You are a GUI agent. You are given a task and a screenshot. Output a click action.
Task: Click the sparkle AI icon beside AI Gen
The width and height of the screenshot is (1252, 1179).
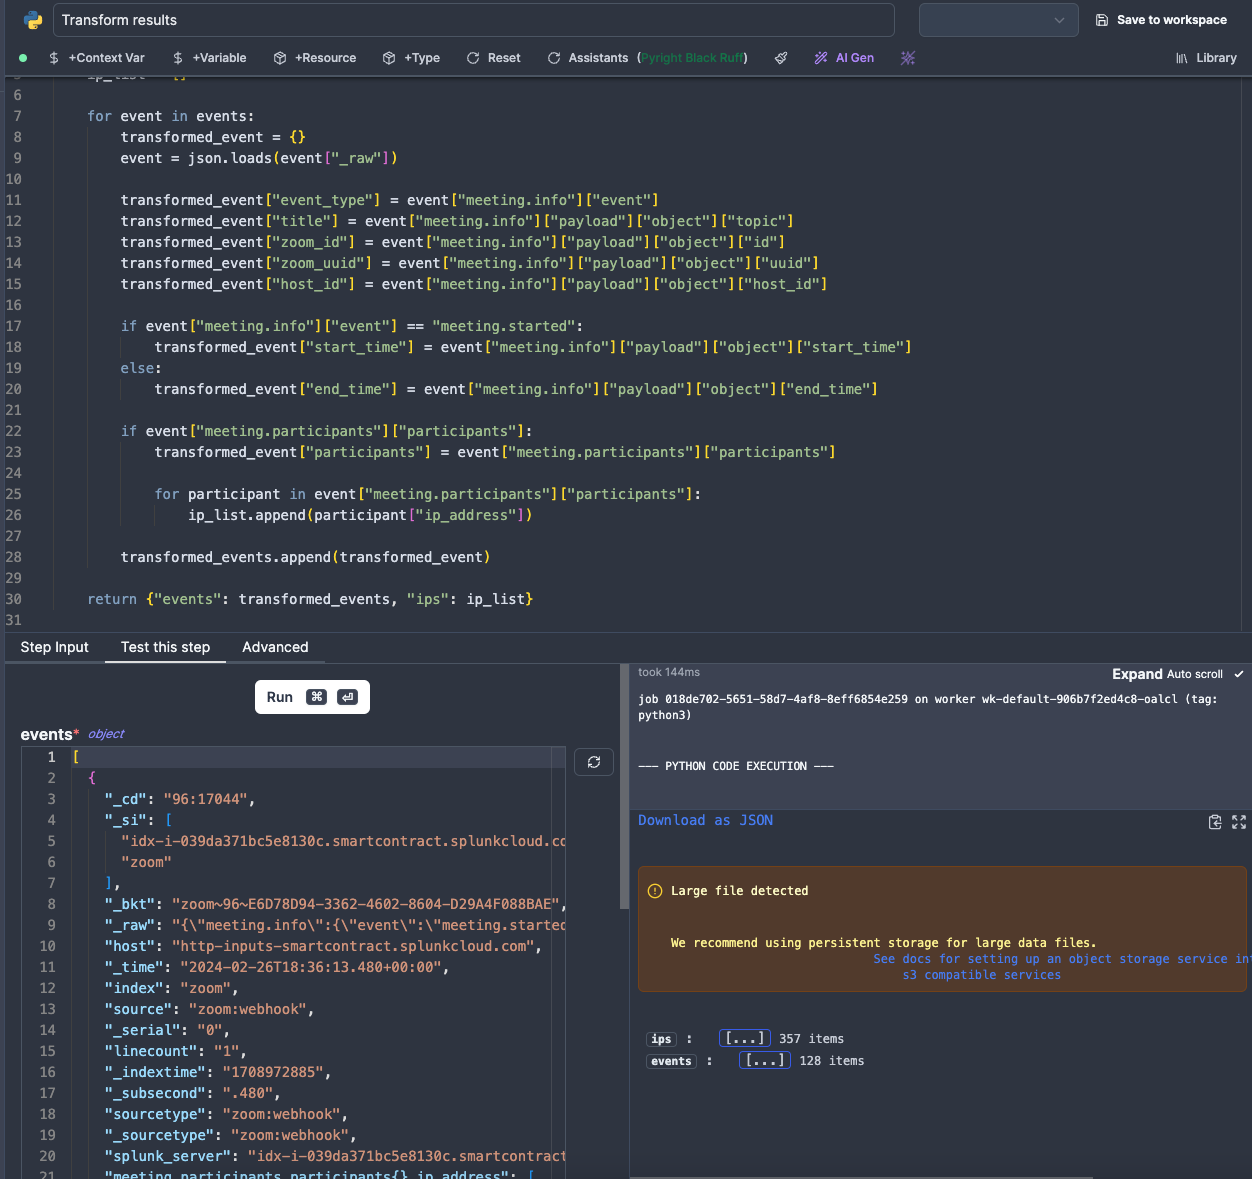(907, 58)
